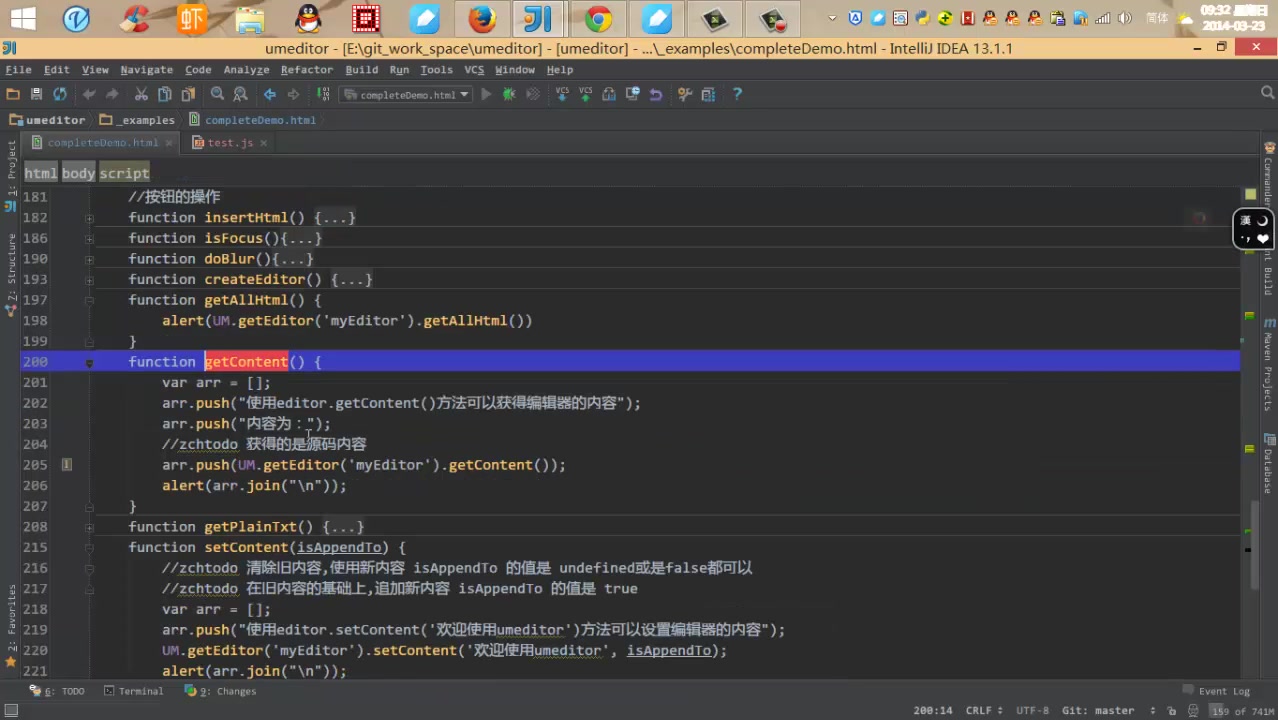1278x720 pixels.
Task: Open the Refactor menu
Action: click(306, 69)
